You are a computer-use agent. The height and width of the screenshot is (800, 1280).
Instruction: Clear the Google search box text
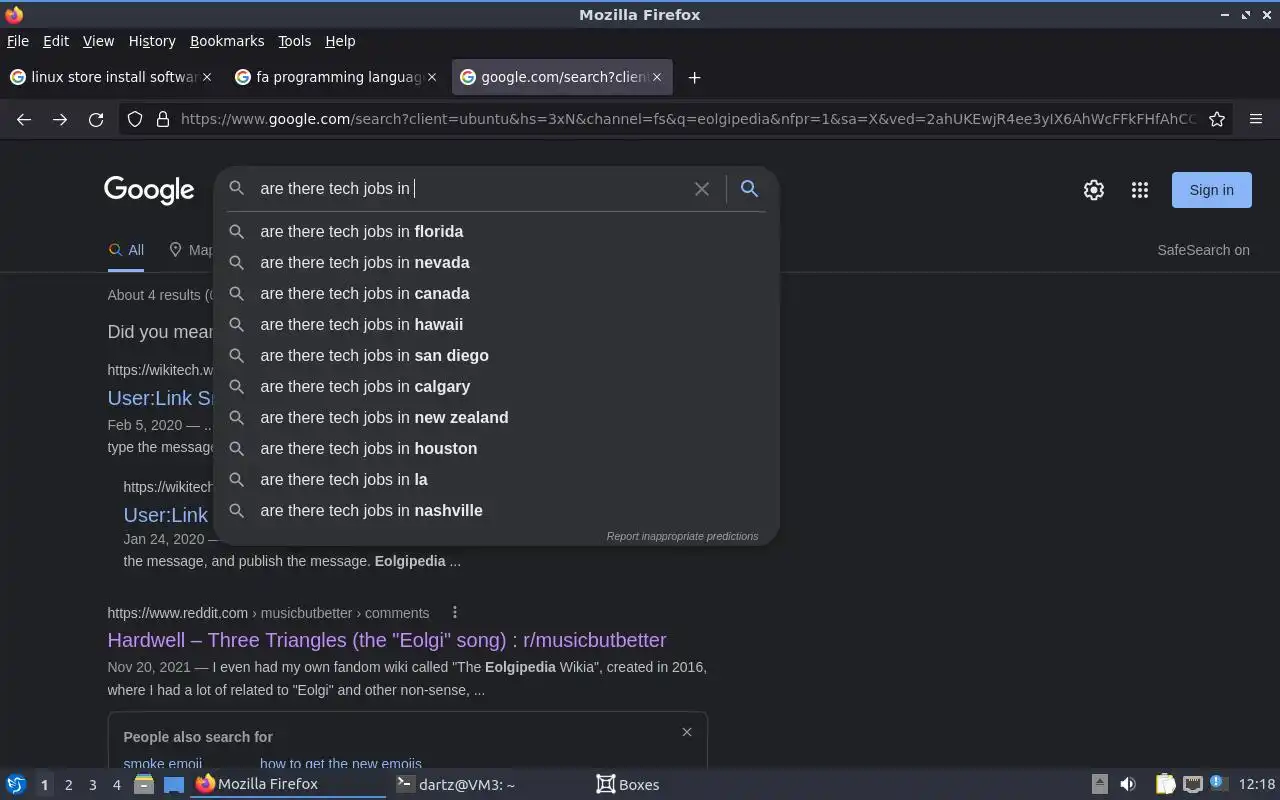702,188
